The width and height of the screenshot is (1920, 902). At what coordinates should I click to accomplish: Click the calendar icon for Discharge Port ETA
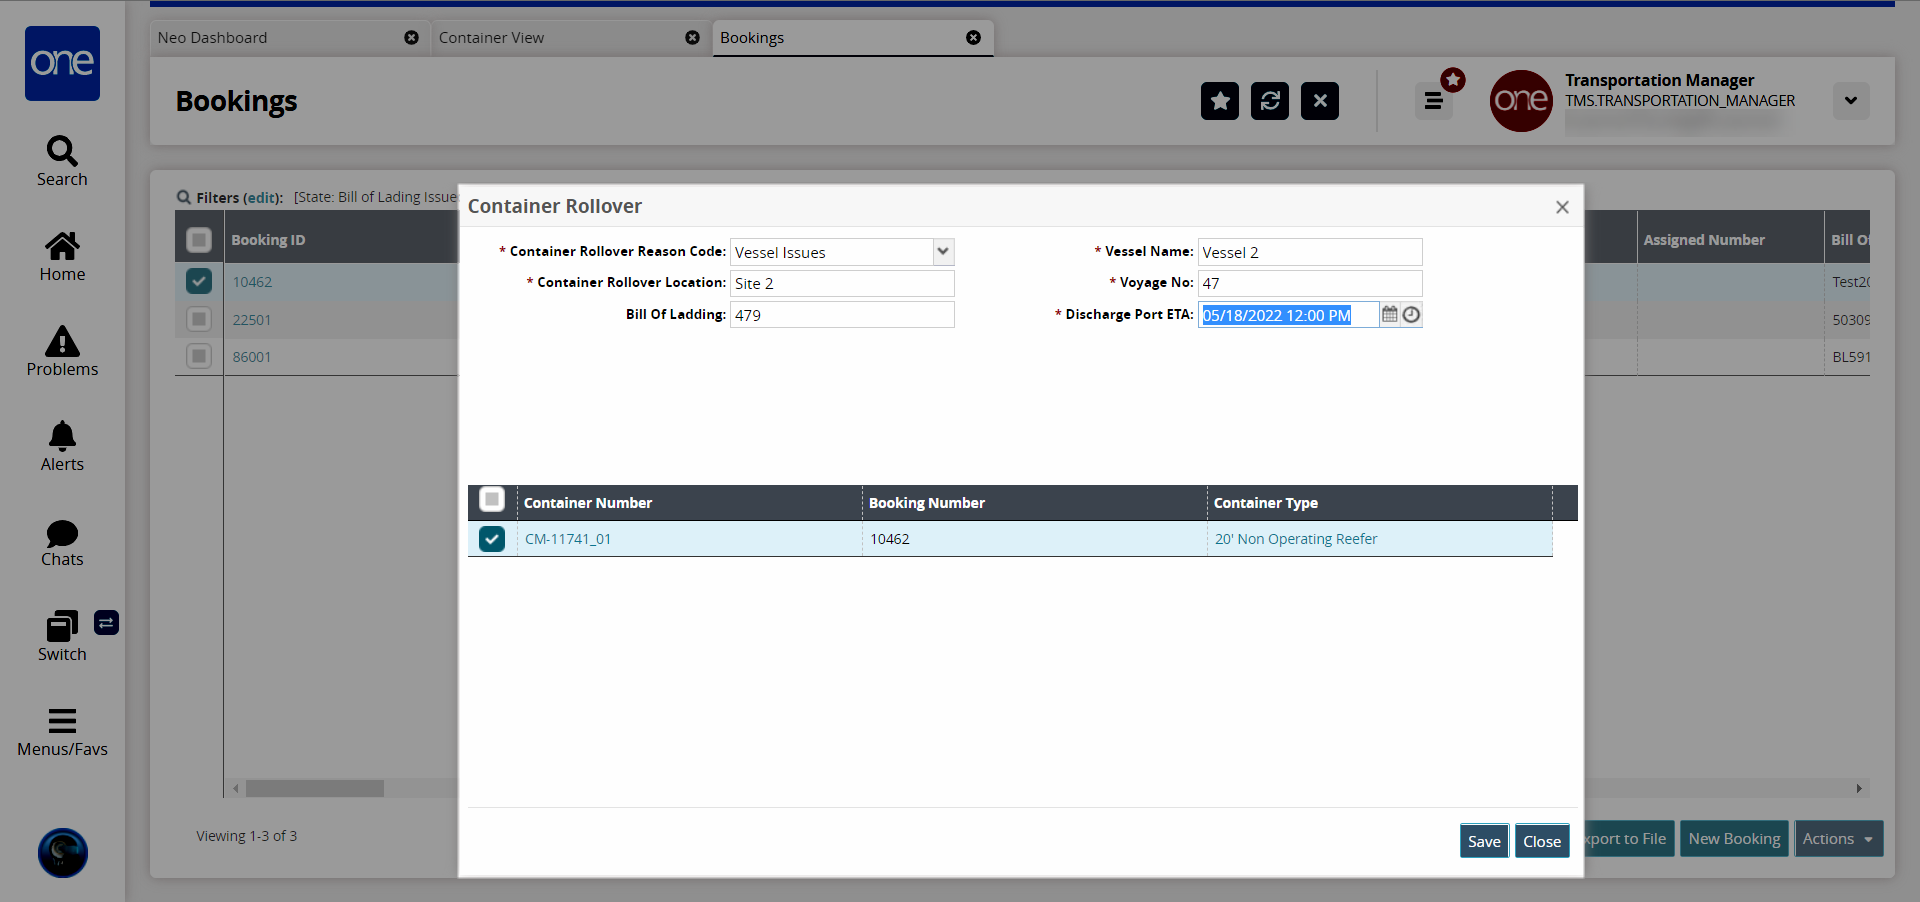1389,315
